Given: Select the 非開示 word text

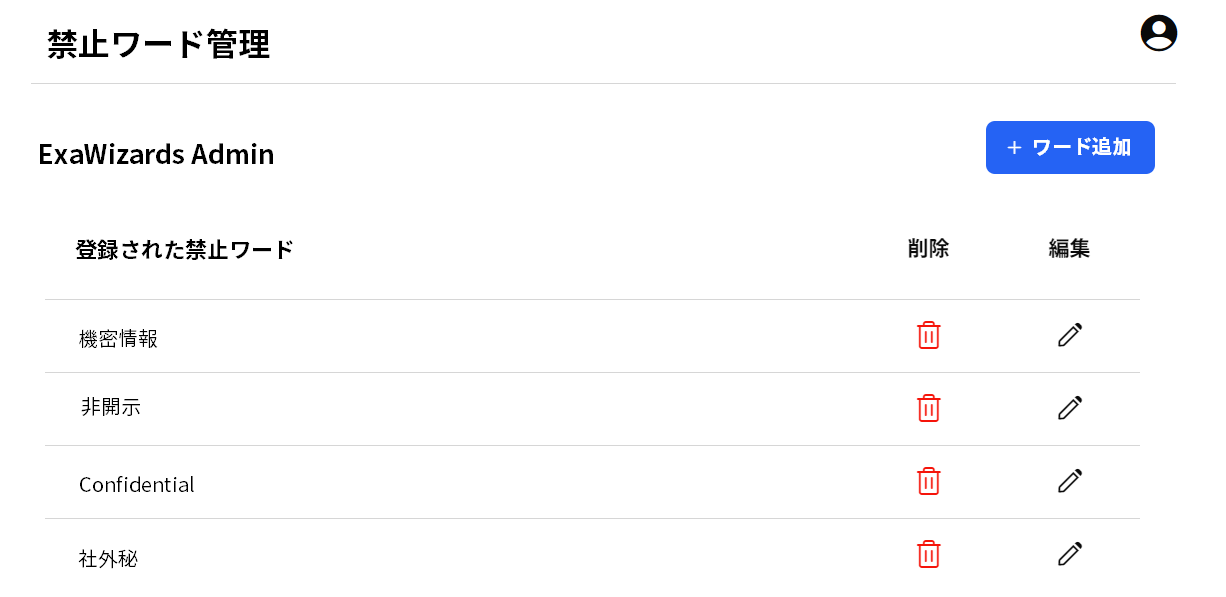Looking at the screenshot, I should pyautogui.click(x=110, y=407).
